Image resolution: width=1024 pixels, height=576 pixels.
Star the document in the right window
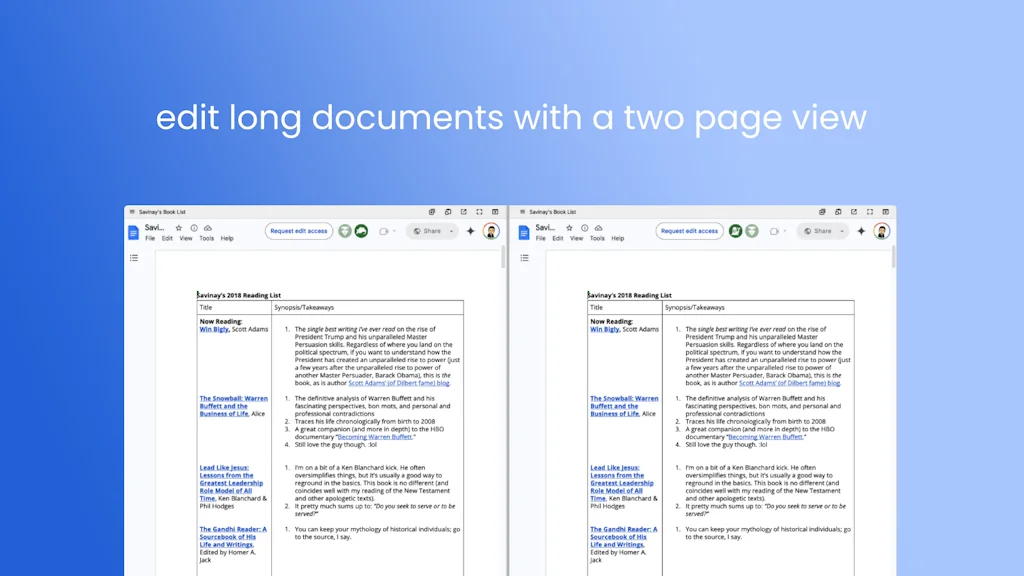[569, 227]
